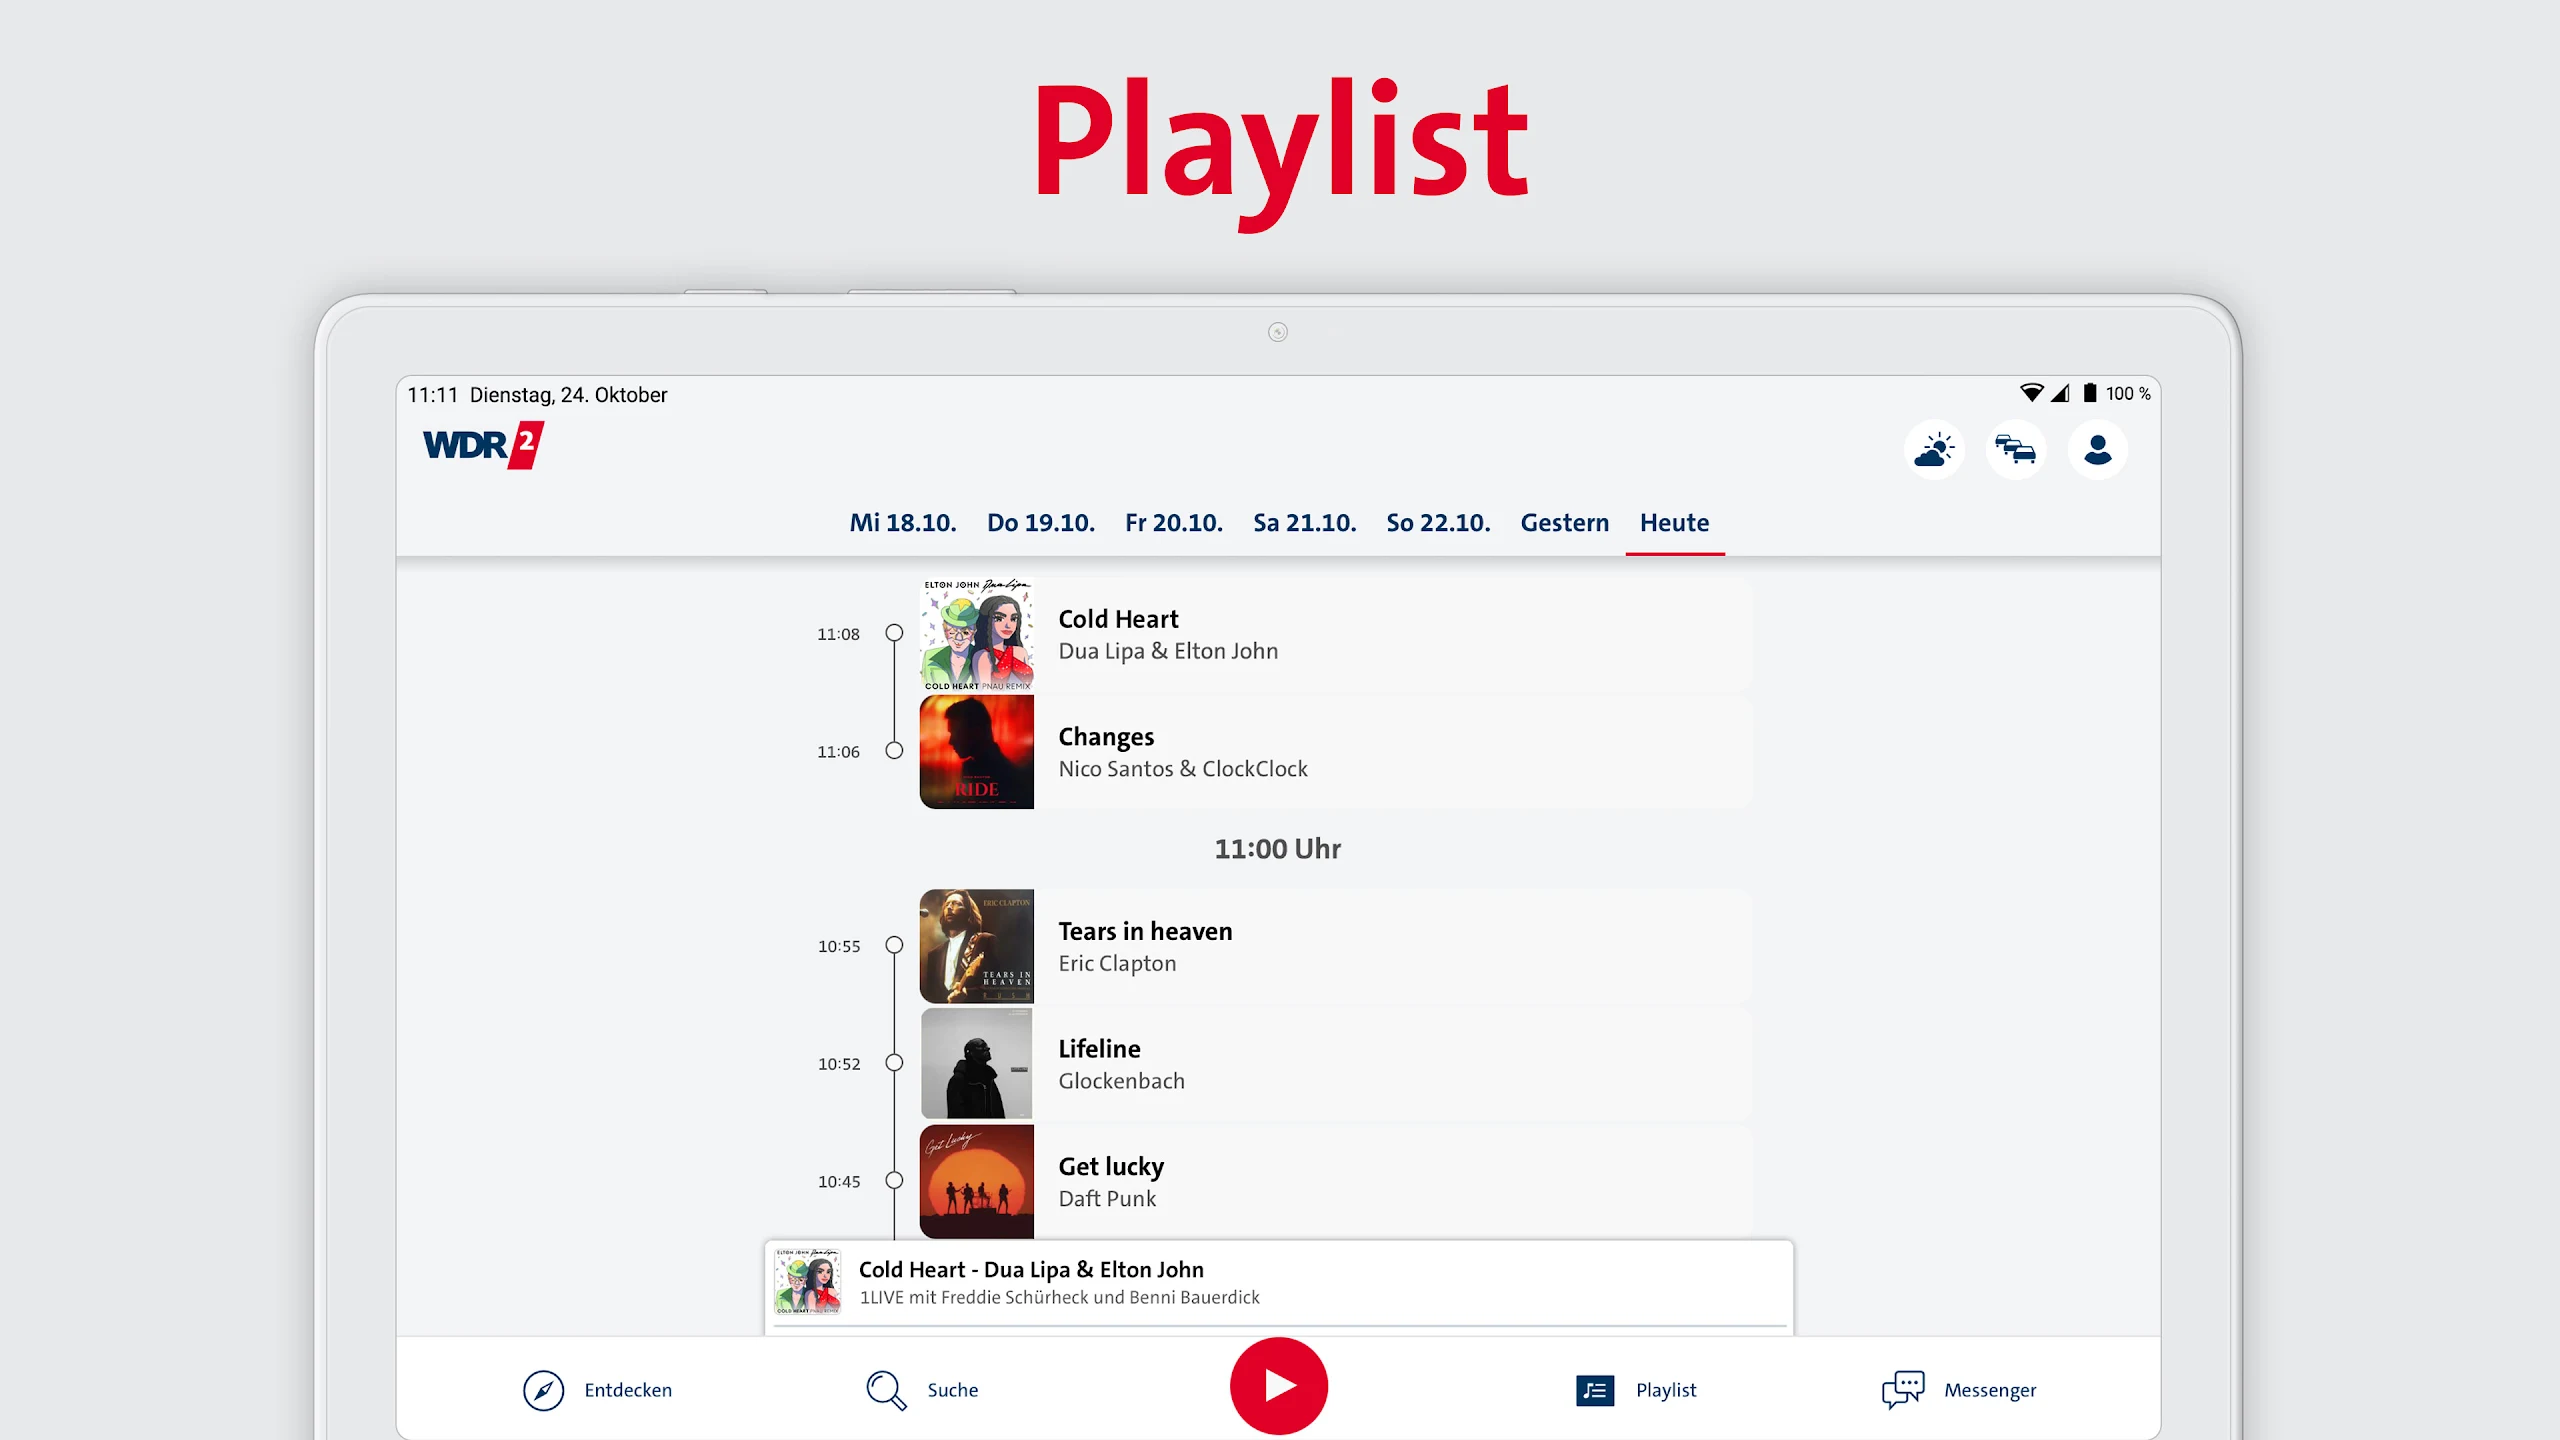Open the weather icon in the header
The height and width of the screenshot is (1440, 2560).
point(1934,450)
